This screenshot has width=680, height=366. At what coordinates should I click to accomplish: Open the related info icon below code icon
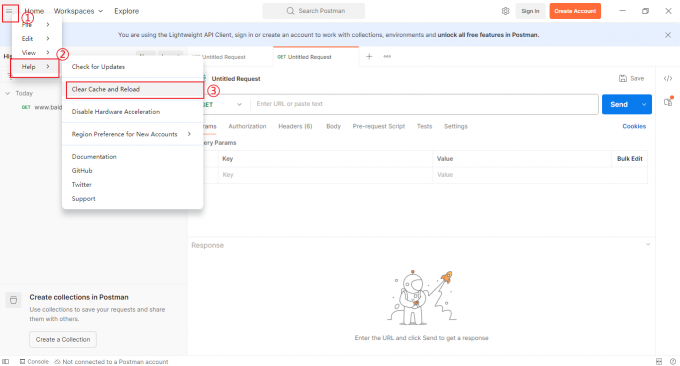tap(668, 102)
